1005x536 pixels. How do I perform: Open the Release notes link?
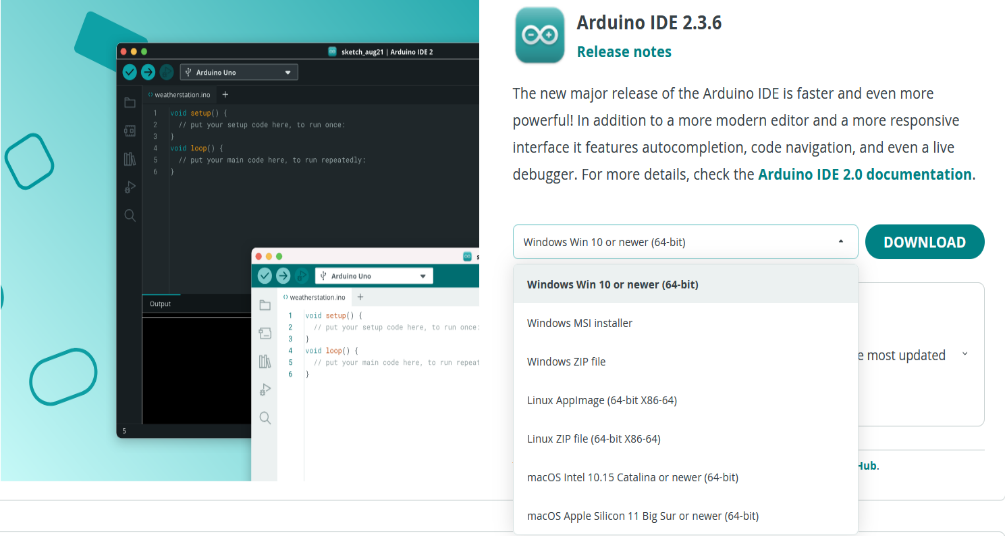[624, 52]
